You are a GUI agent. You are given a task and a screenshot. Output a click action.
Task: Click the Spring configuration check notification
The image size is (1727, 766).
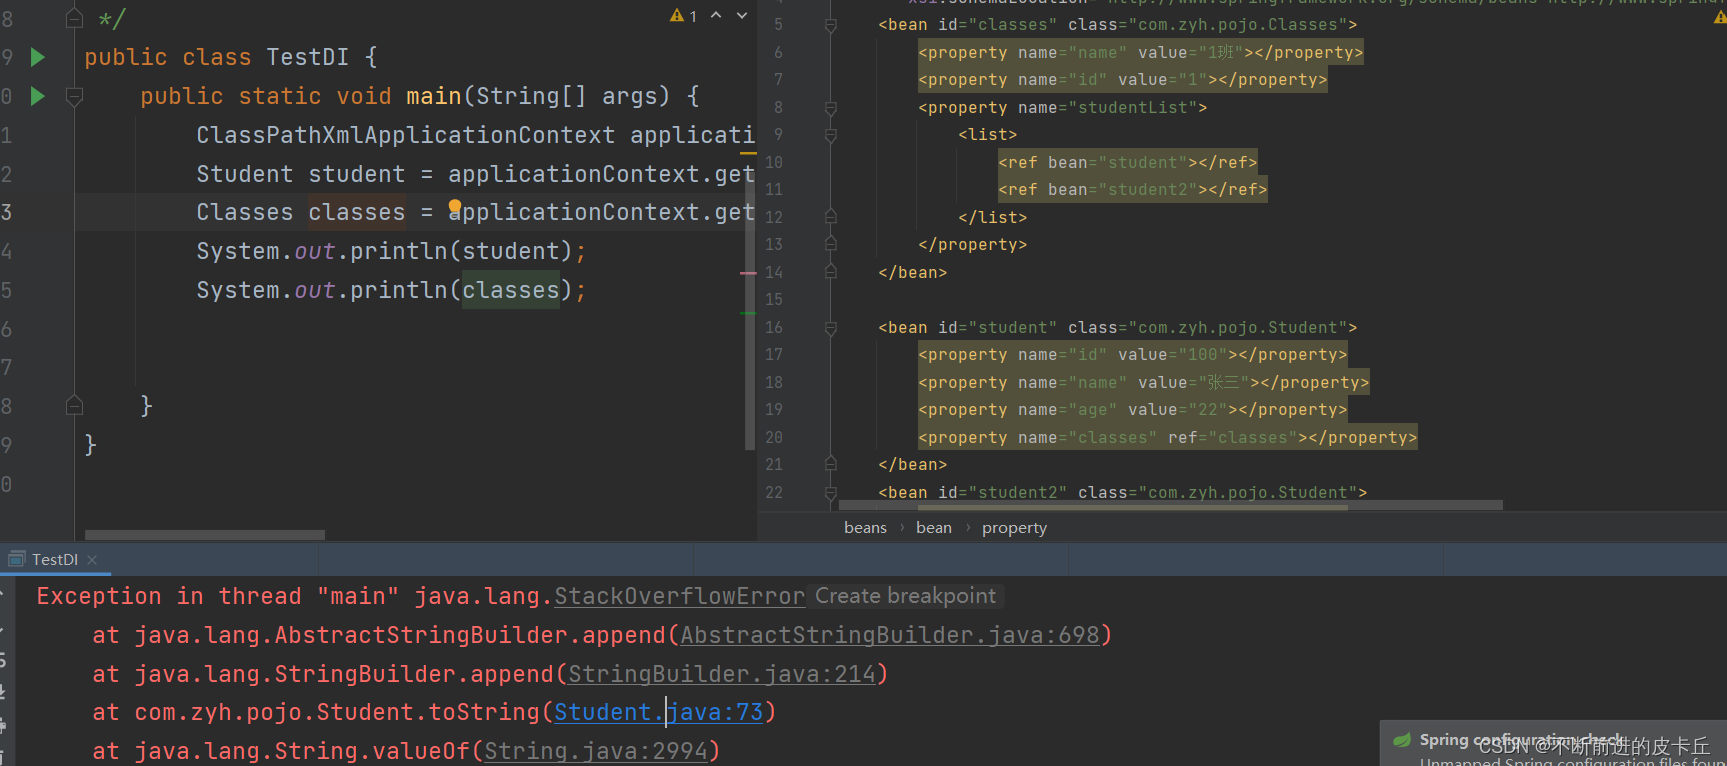pyautogui.click(x=1553, y=743)
